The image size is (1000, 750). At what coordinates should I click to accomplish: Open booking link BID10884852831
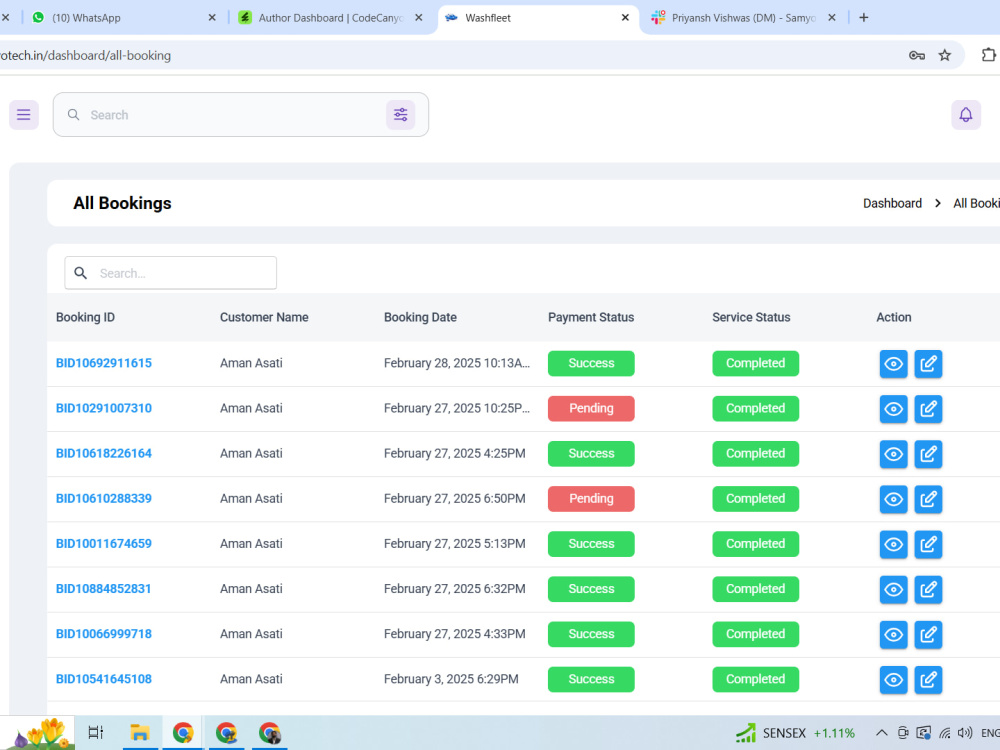[x=104, y=589]
